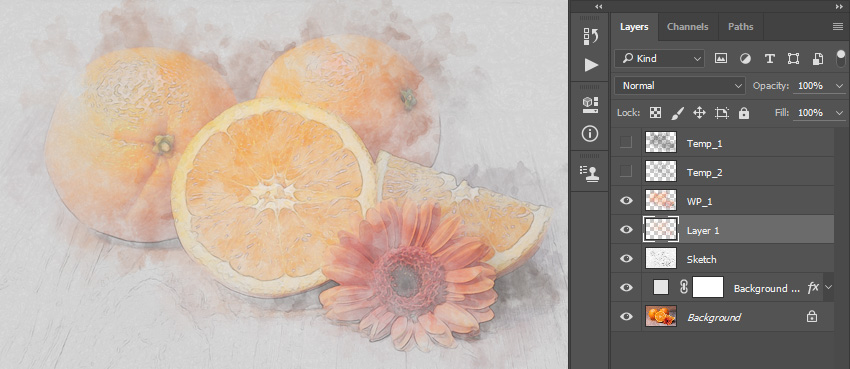Open the Kind filter dropdown
This screenshot has height=369, width=850.
pos(659,59)
